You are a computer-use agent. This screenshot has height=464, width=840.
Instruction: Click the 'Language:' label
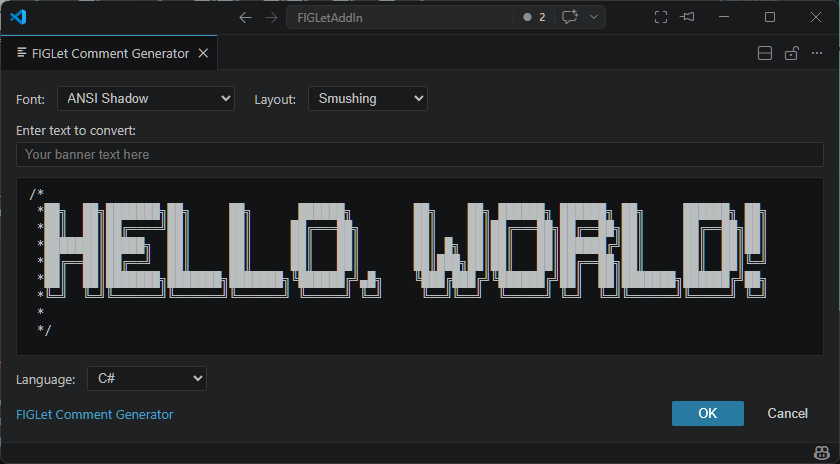(46, 379)
